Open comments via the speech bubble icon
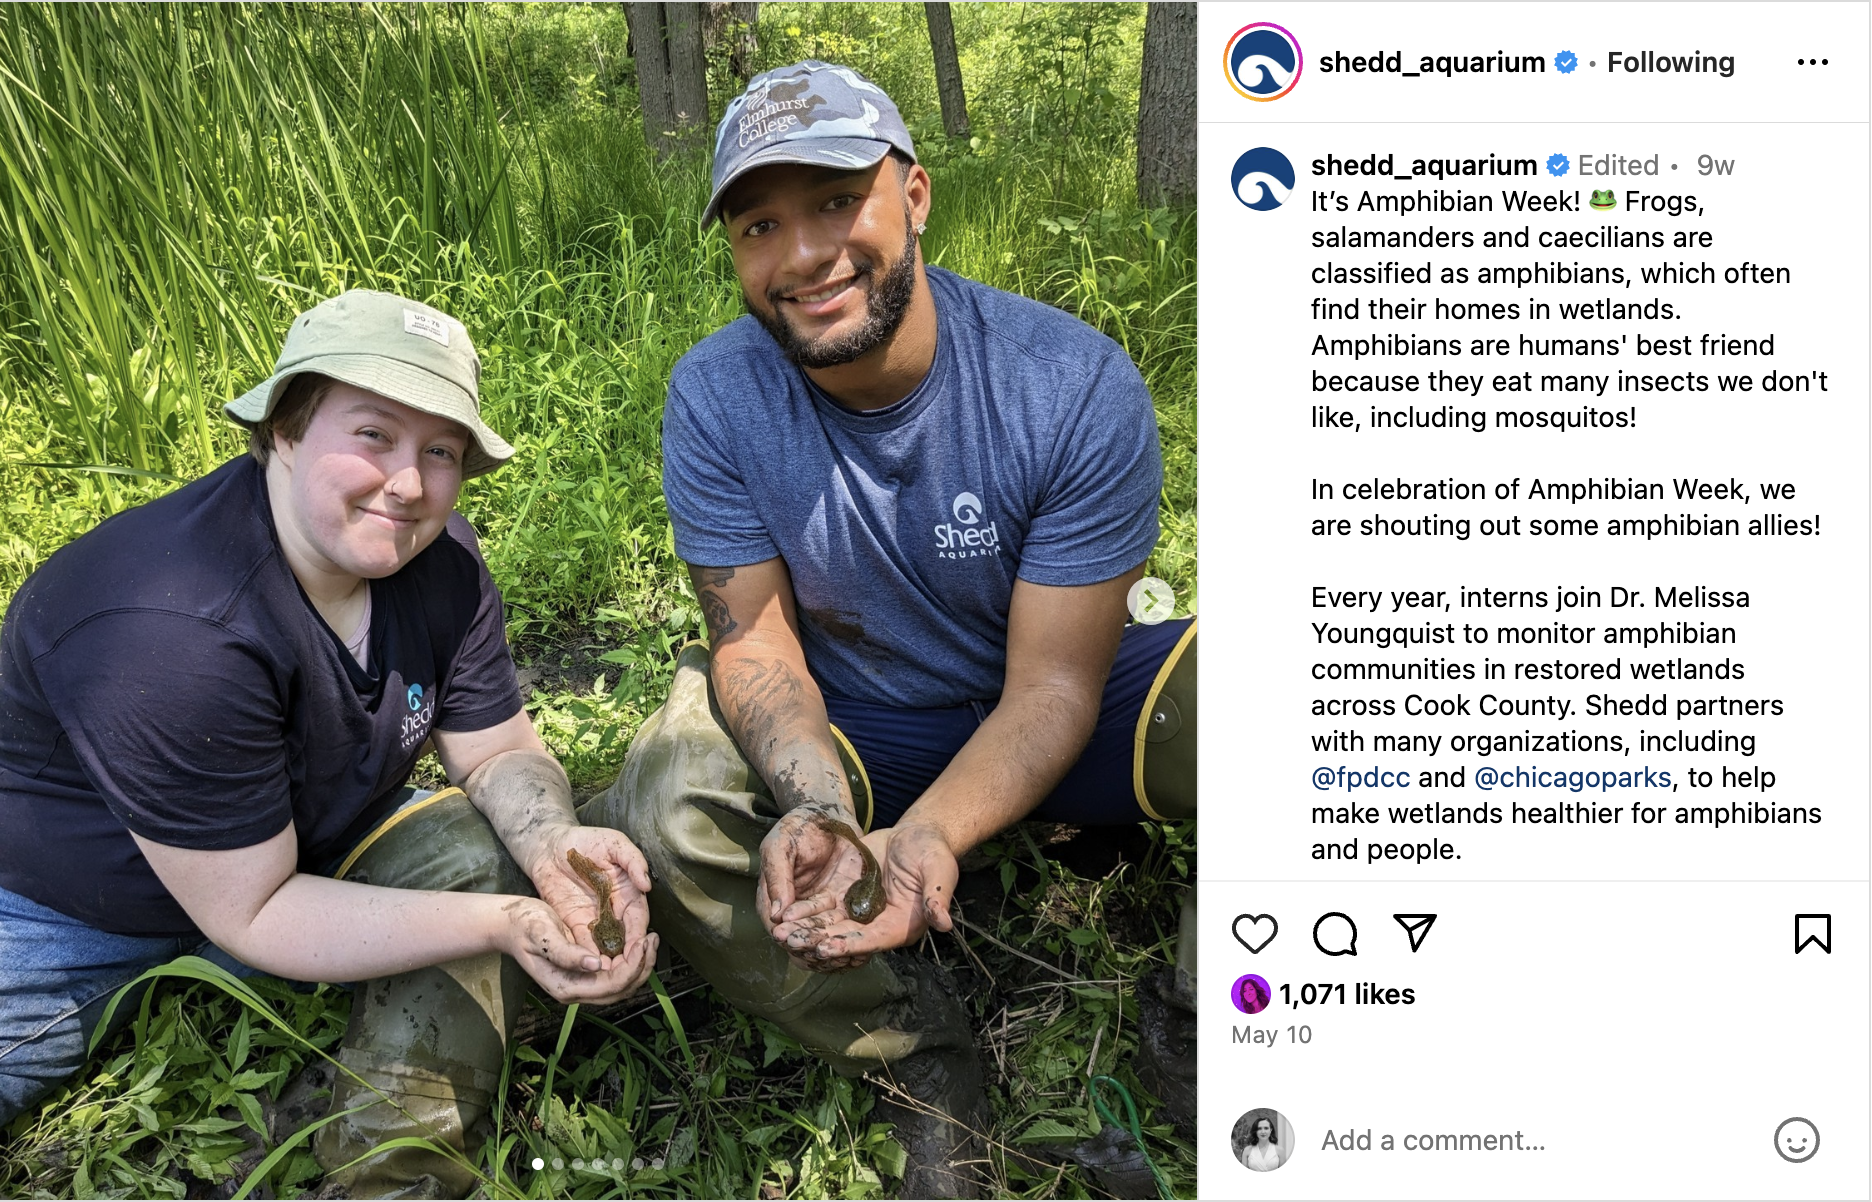The width and height of the screenshot is (1872, 1202). pos(1335,934)
